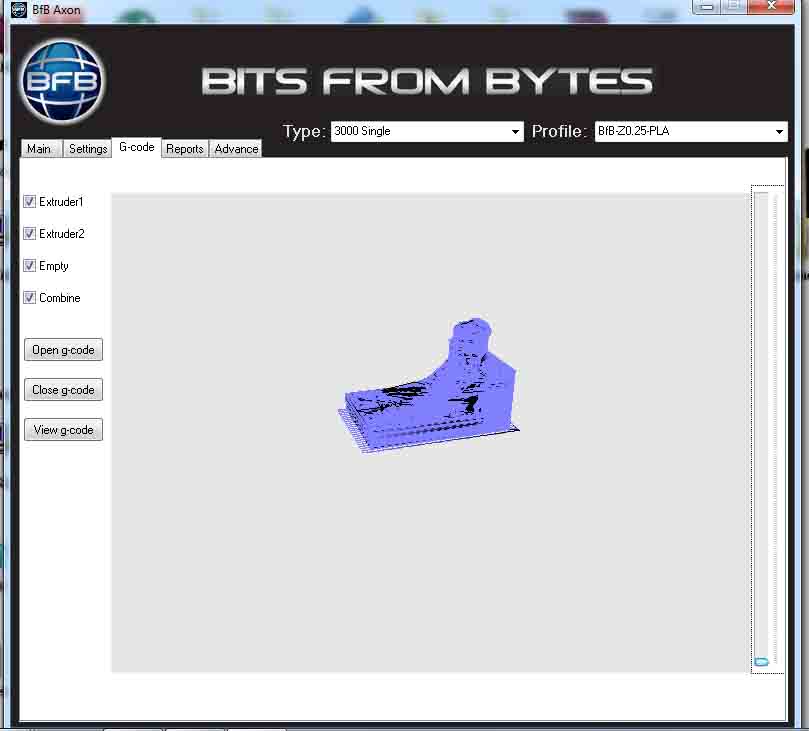Screen dimensions: 809x731
Task: Toggle the Extruder1 checkbox
Action: coord(29,201)
